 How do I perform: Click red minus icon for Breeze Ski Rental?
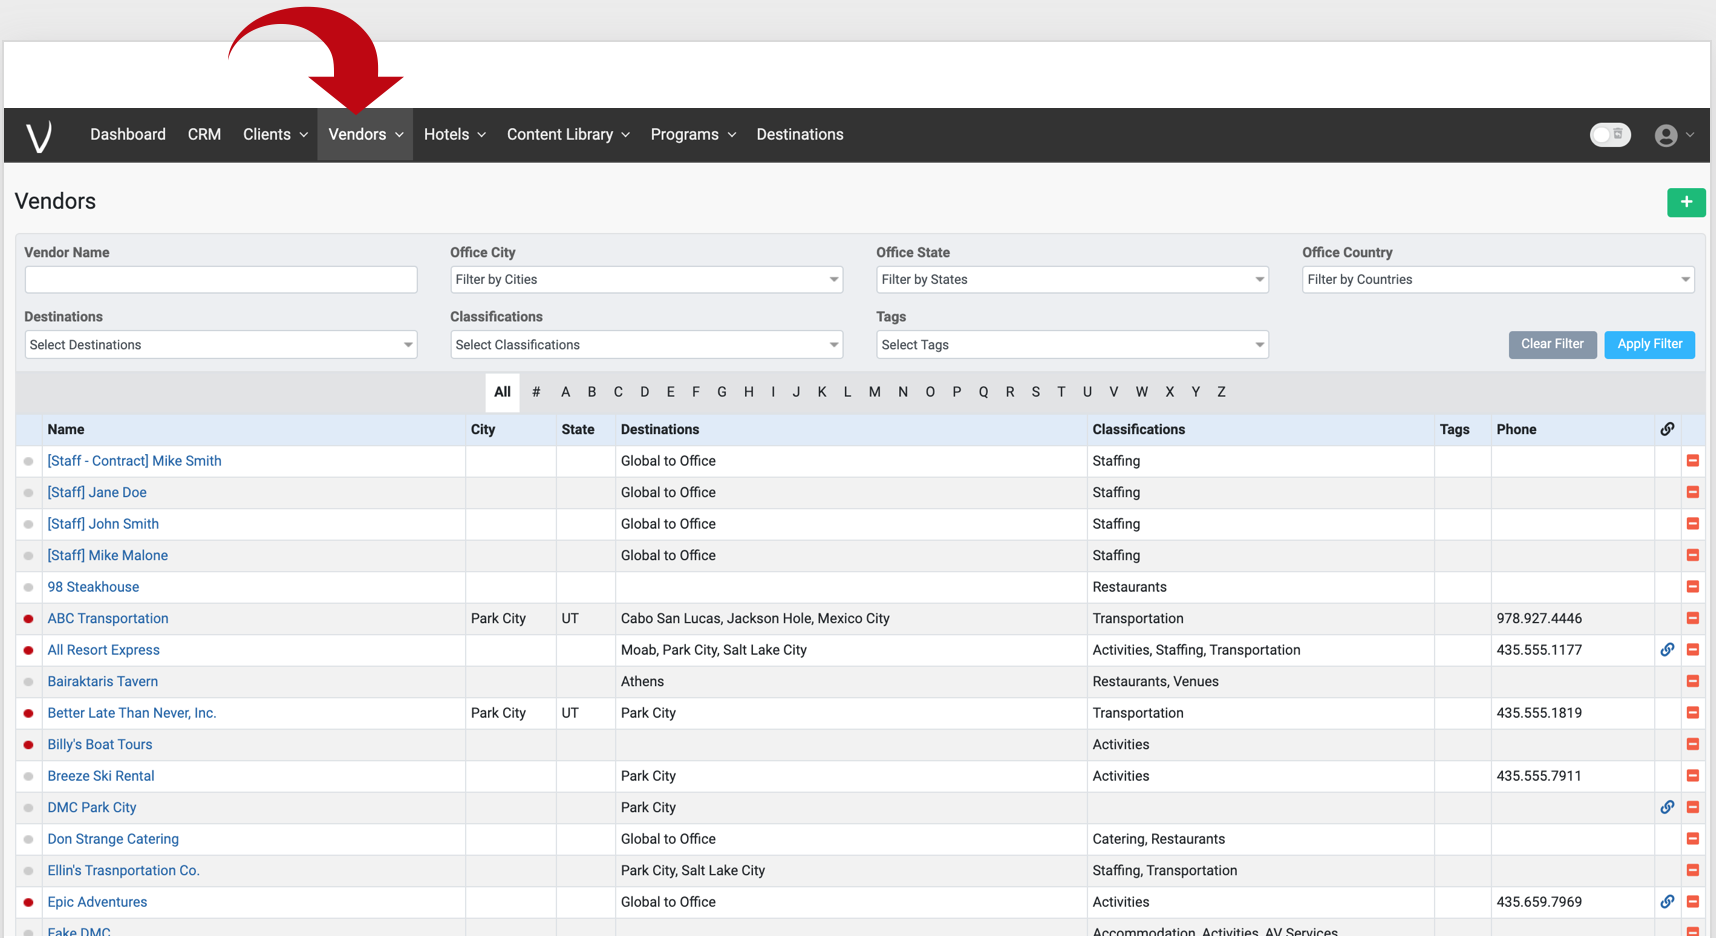tap(1693, 776)
